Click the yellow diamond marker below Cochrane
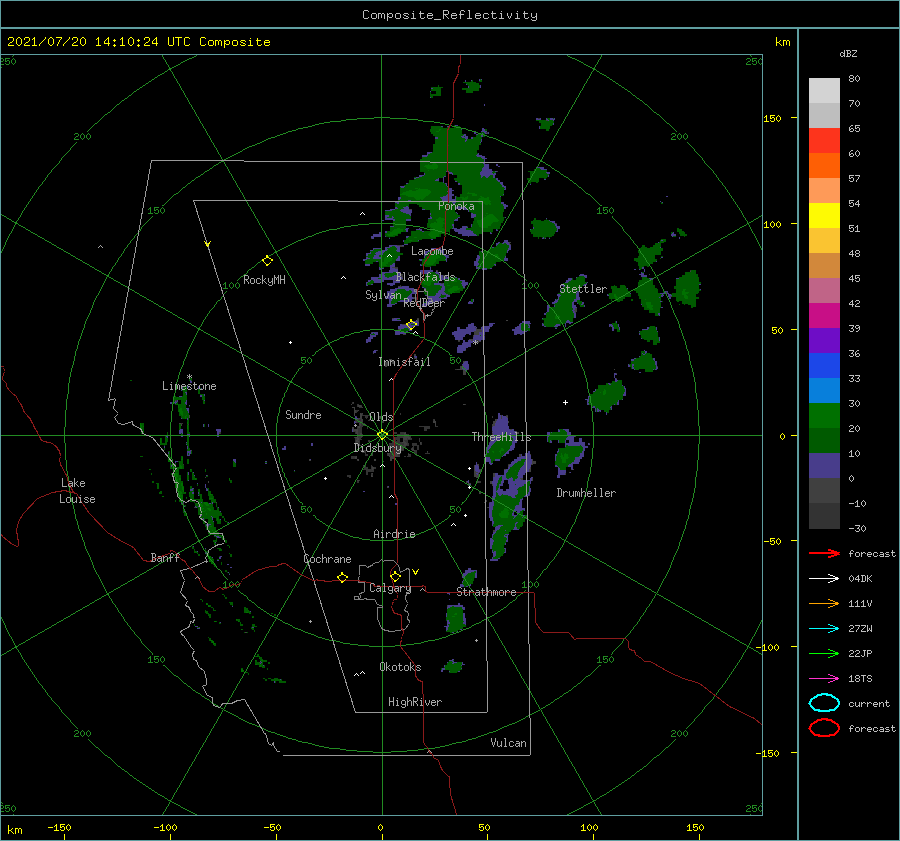The width and height of the screenshot is (900, 841). (x=342, y=578)
